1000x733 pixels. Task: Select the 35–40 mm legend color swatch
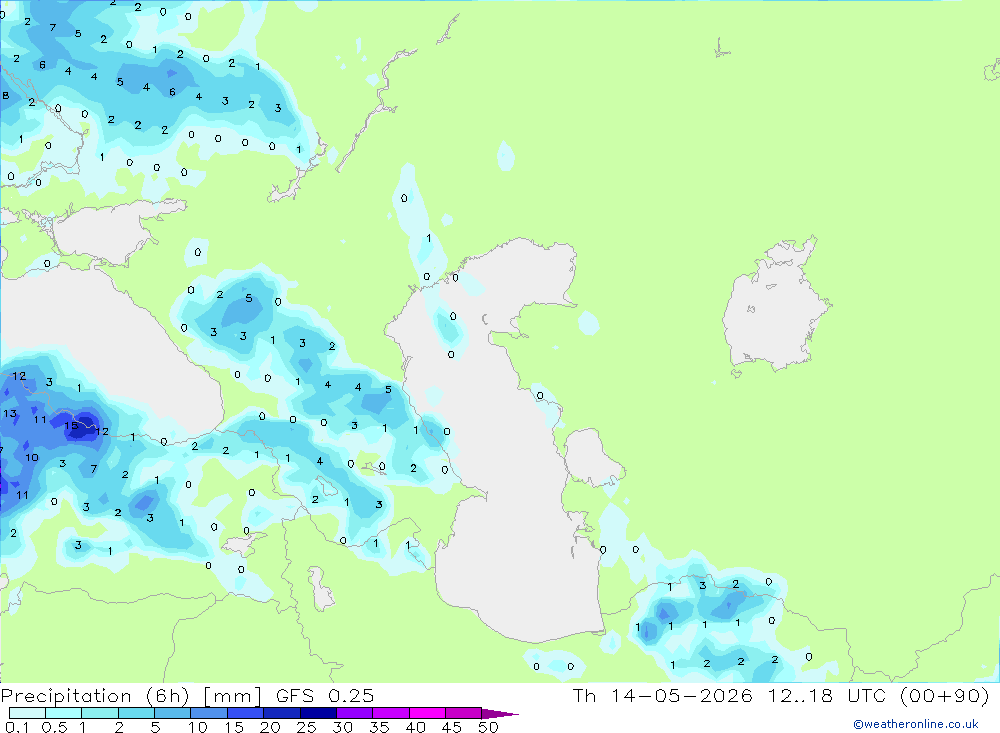point(391,713)
